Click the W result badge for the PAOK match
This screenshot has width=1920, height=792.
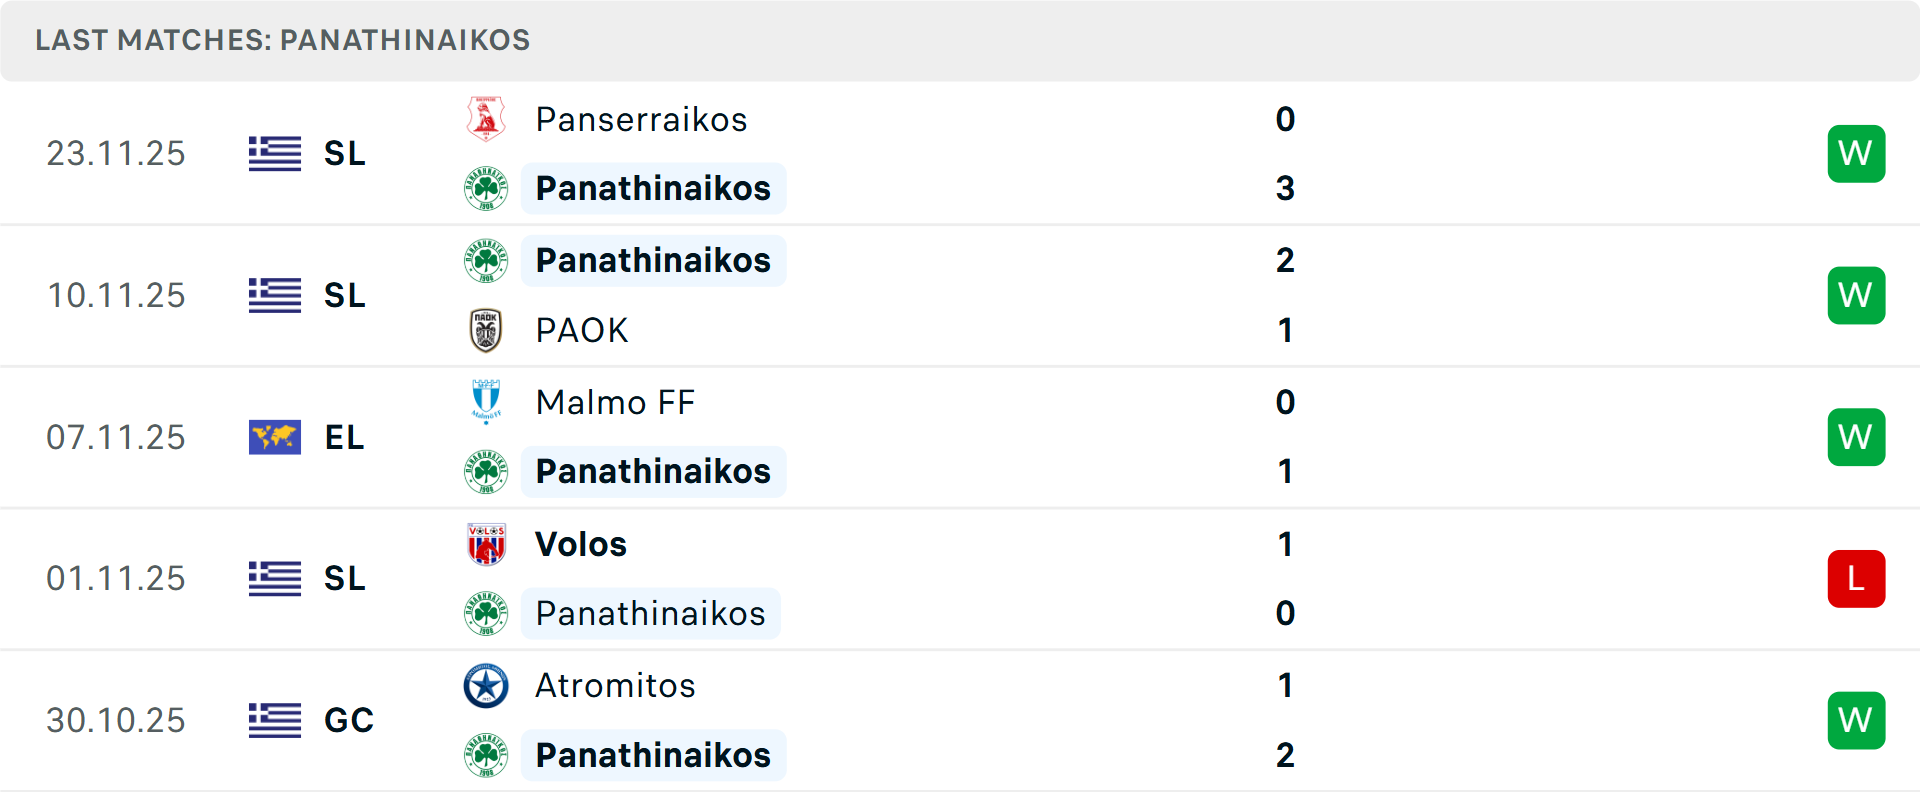tap(1856, 295)
